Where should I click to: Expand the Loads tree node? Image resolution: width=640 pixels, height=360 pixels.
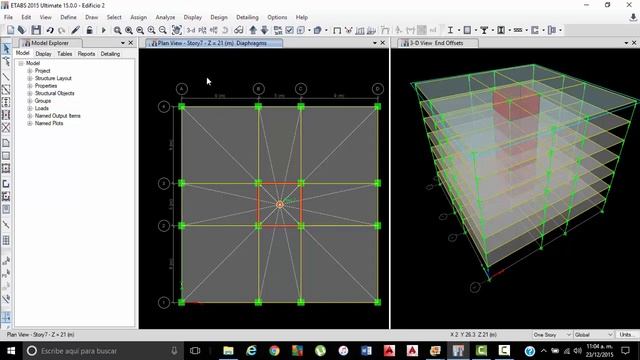click(x=29, y=108)
